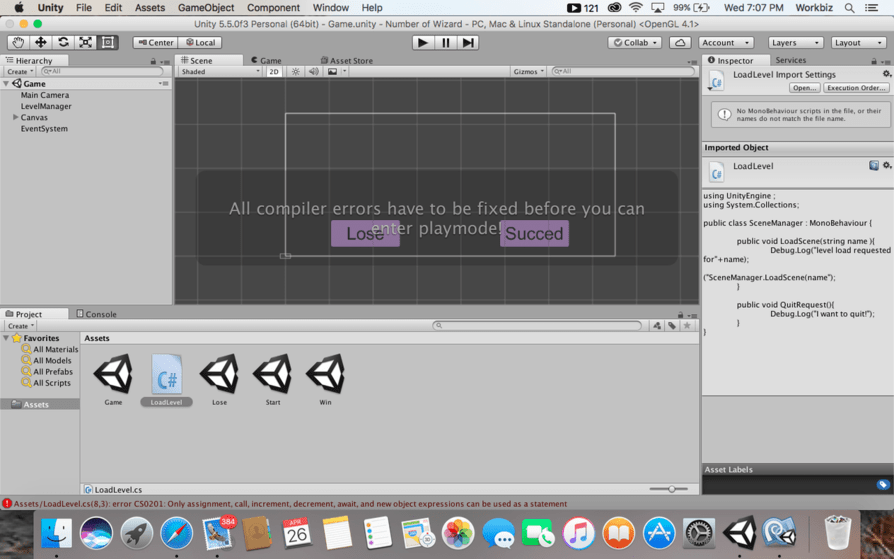Open Unity from the macOS dock
The width and height of the screenshot is (894, 559).
[739, 533]
